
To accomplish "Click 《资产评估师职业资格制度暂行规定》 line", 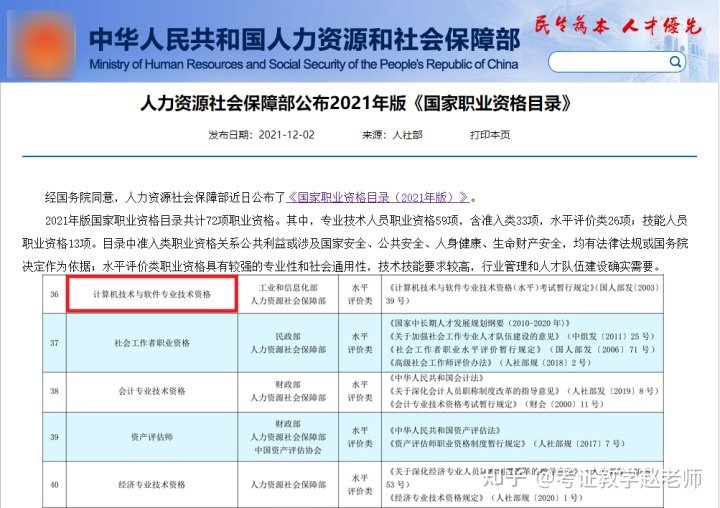I will [506, 443].
